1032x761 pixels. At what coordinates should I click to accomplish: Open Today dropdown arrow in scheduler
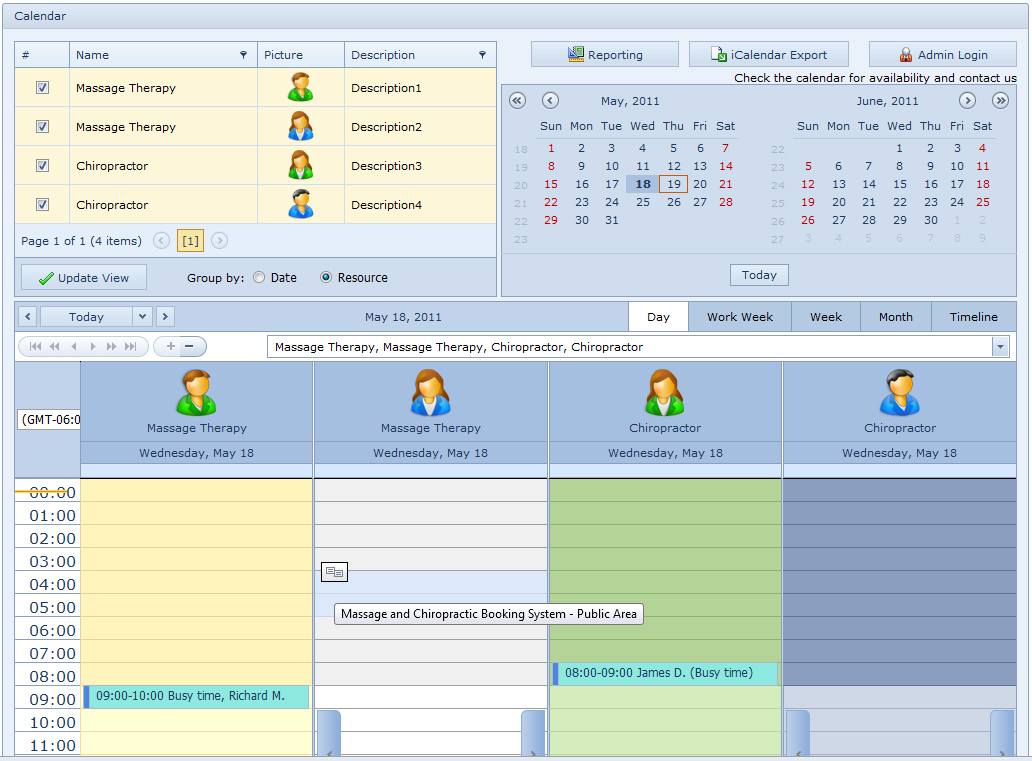tap(142, 317)
